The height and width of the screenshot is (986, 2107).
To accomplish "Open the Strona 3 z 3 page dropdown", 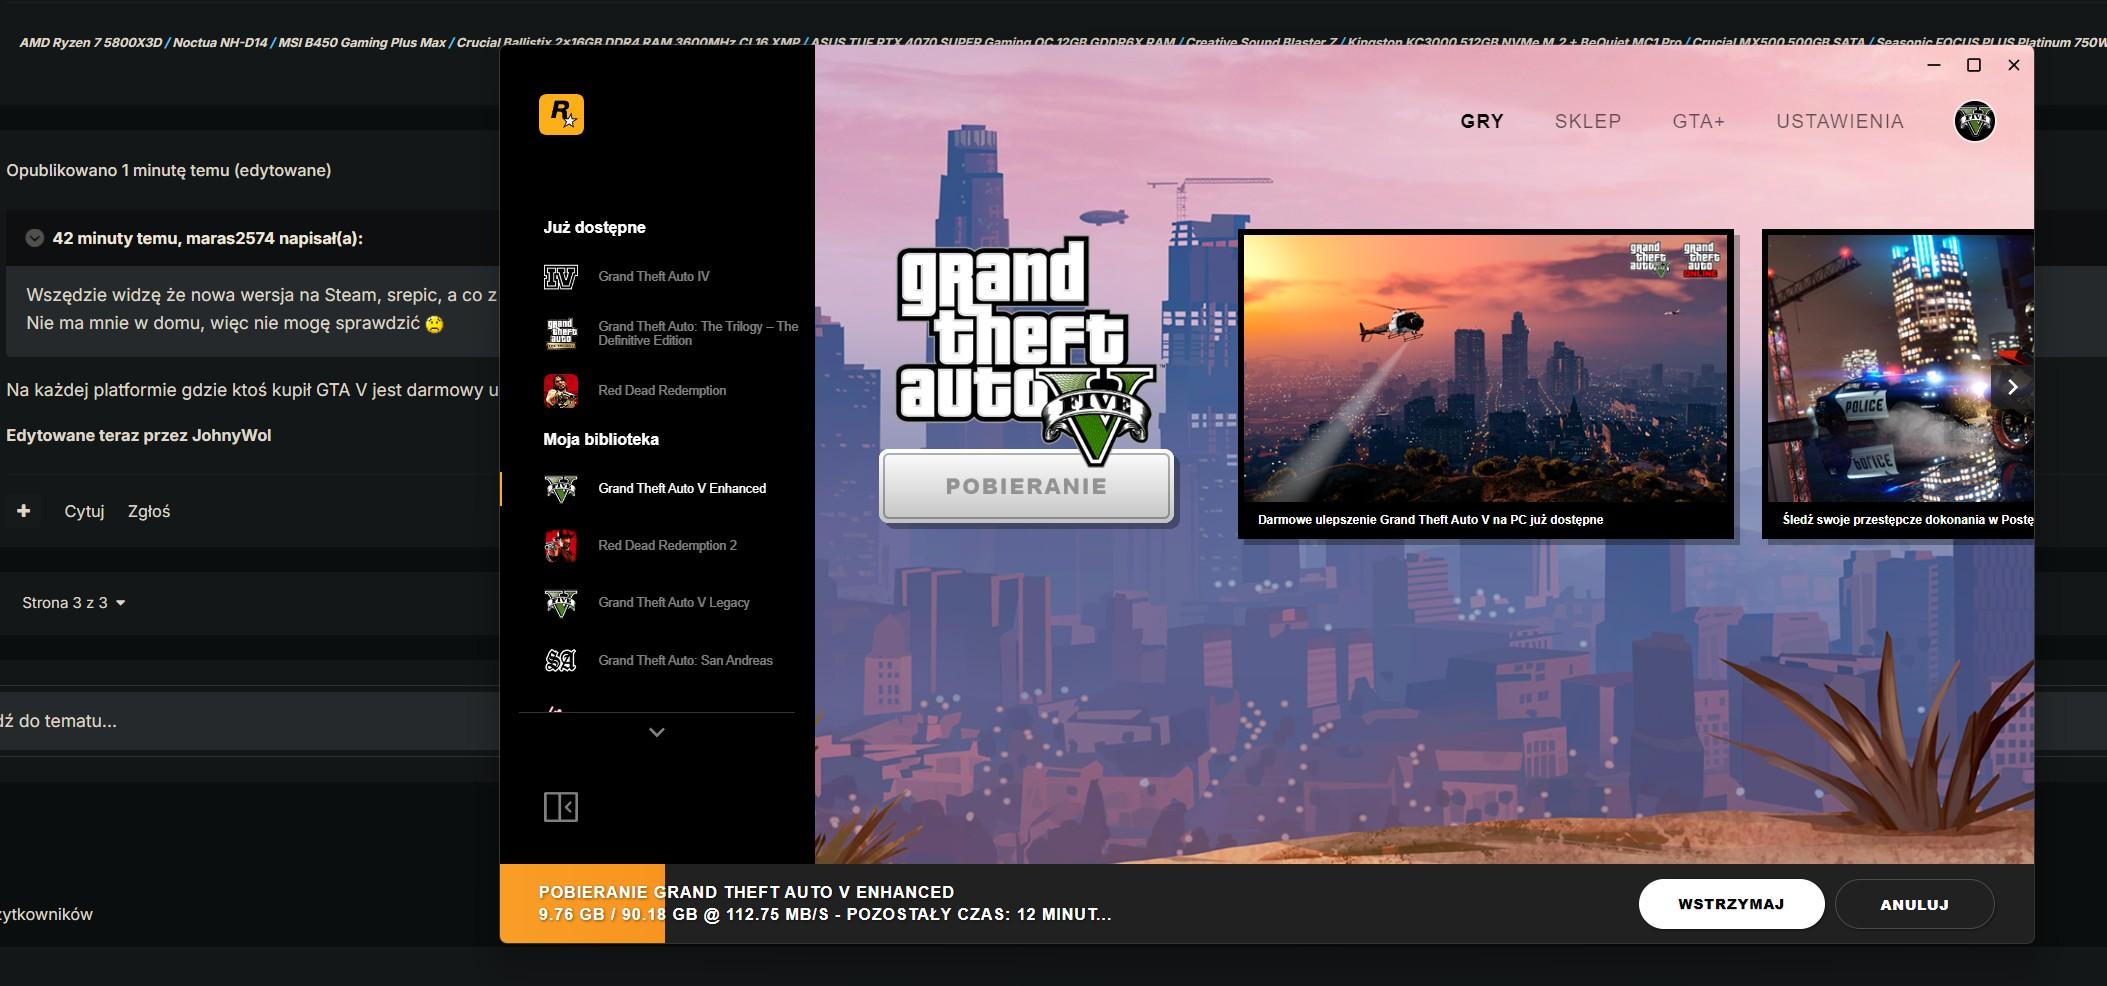I will point(74,603).
